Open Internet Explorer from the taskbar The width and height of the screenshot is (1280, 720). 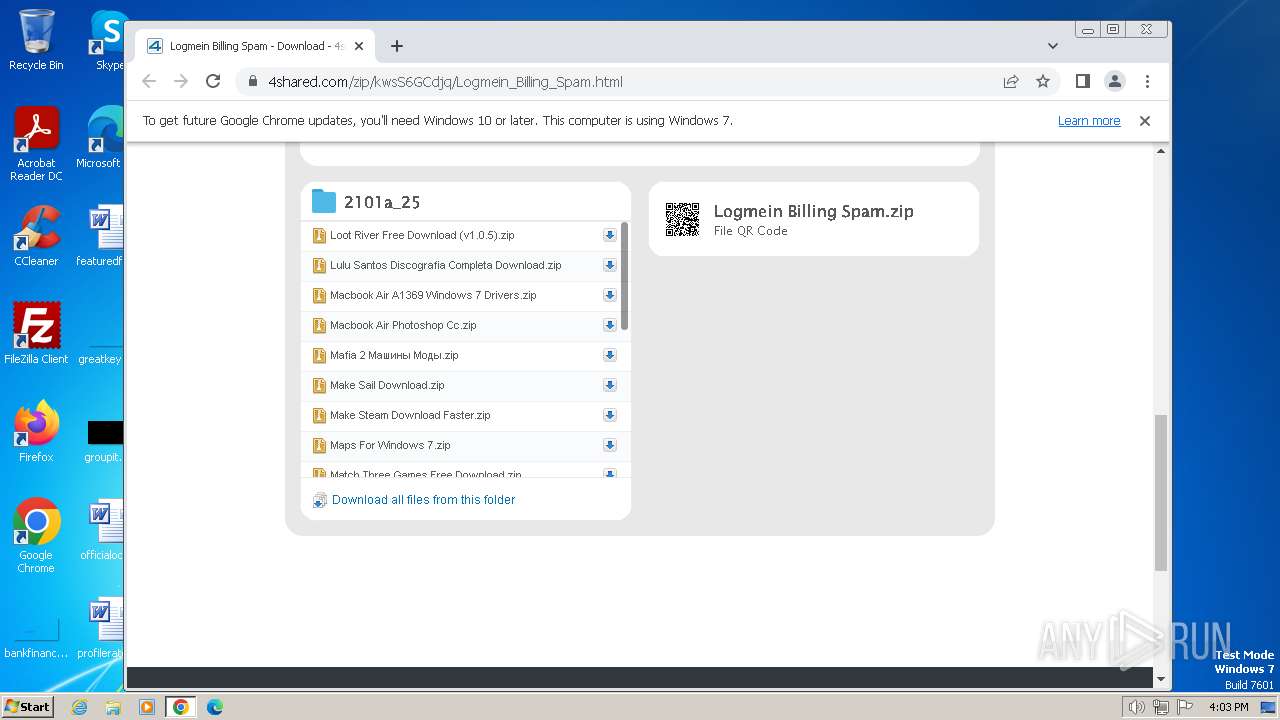click(x=79, y=707)
